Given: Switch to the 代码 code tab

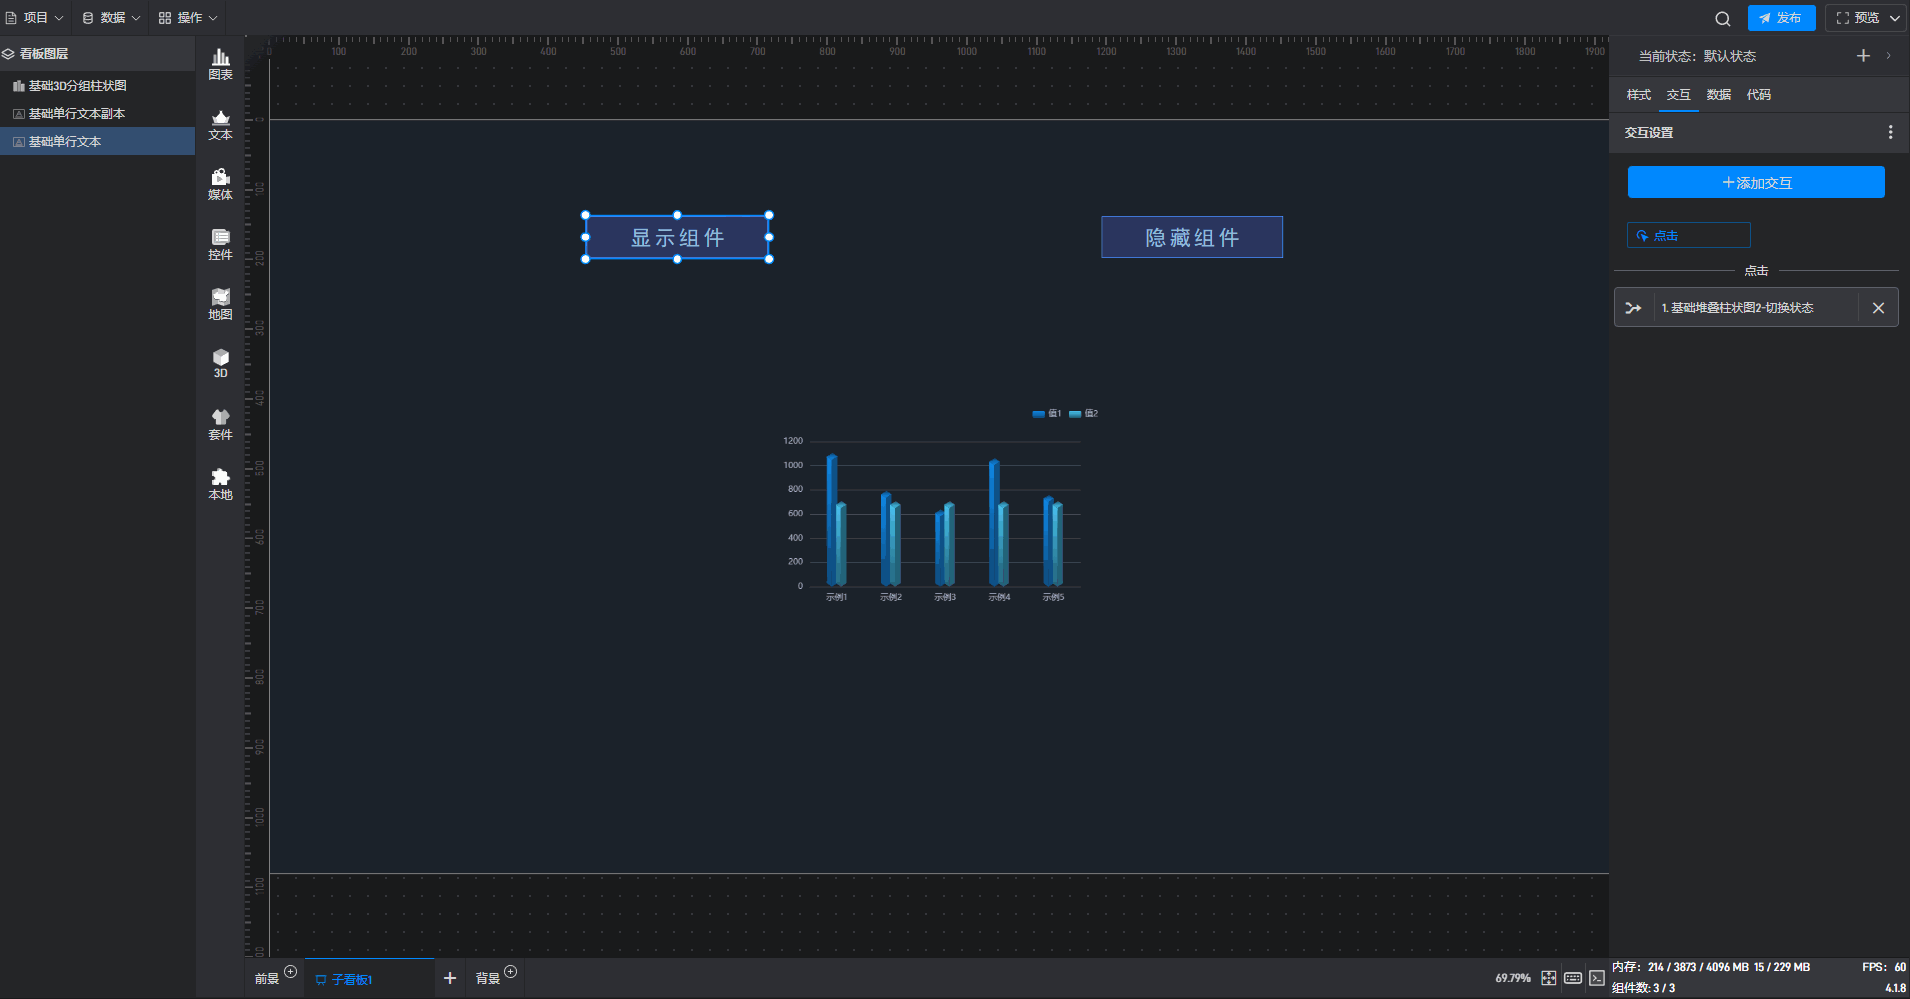Looking at the screenshot, I should coord(1758,95).
